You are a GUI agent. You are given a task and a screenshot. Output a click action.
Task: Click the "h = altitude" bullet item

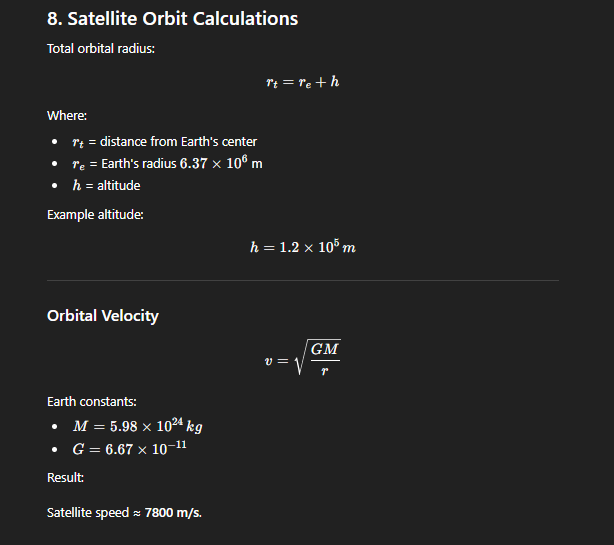(x=106, y=185)
